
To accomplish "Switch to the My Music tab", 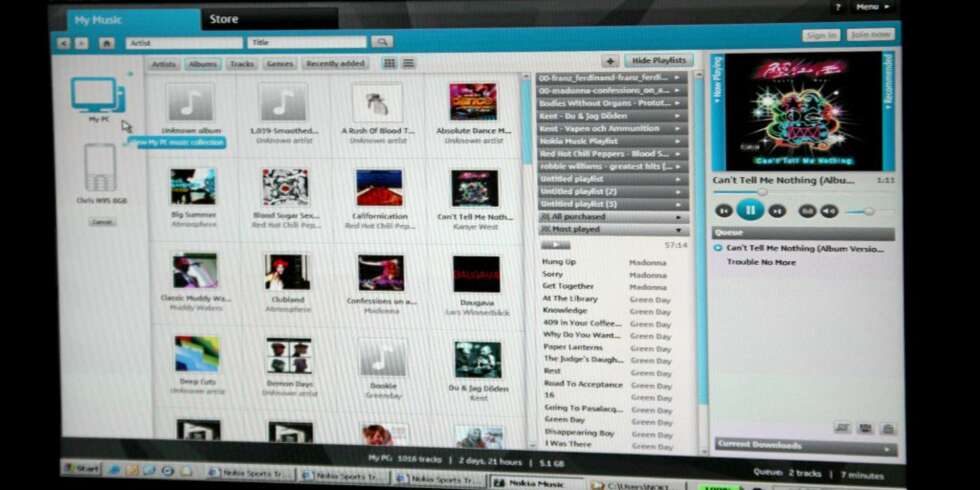I will (133, 20).
